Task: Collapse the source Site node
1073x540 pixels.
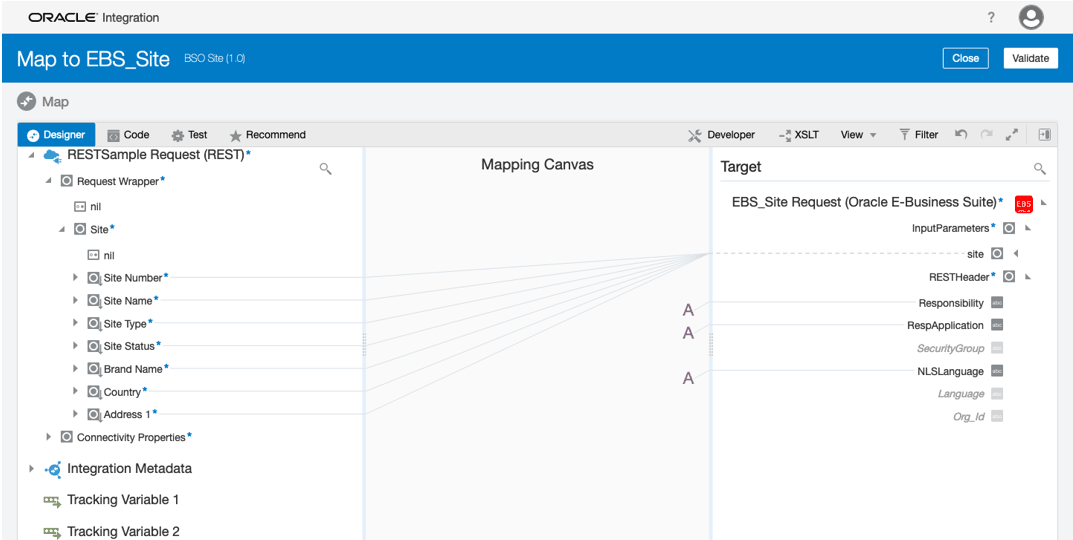Action: [62, 229]
